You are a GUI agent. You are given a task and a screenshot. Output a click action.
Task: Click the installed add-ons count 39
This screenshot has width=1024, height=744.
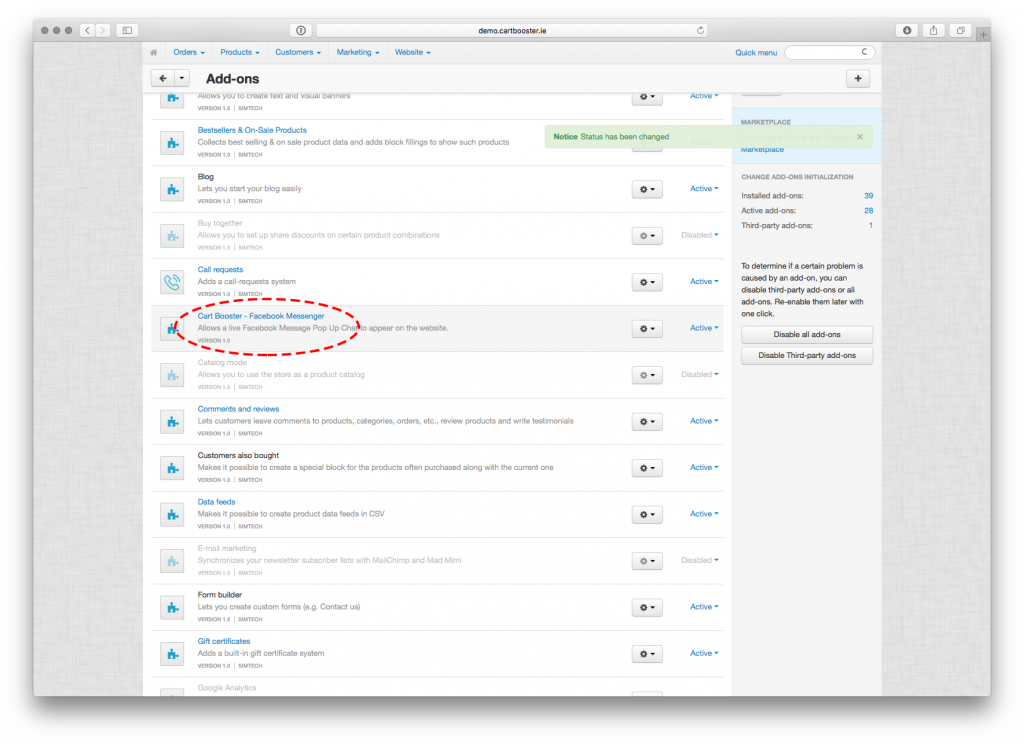point(869,195)
